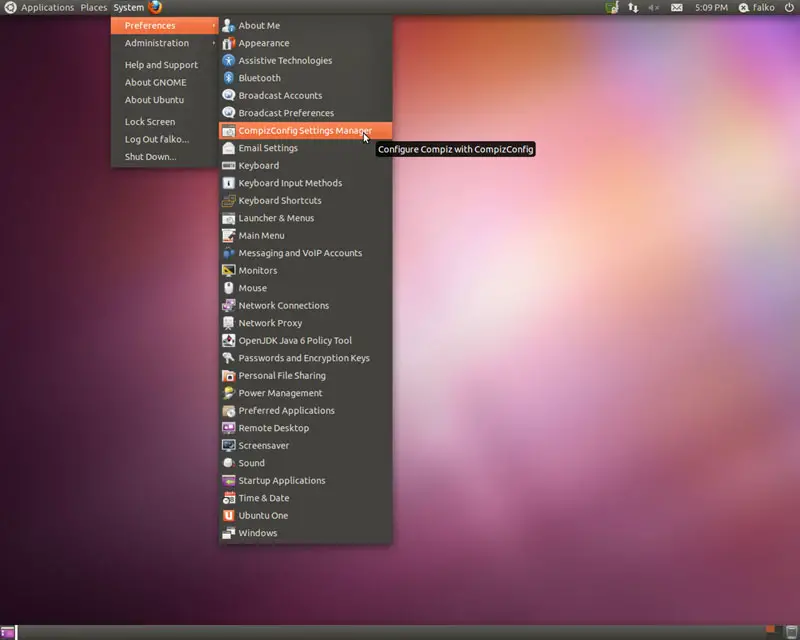
Task: Click the 5:09 PM clock
Action: [711, 8]
